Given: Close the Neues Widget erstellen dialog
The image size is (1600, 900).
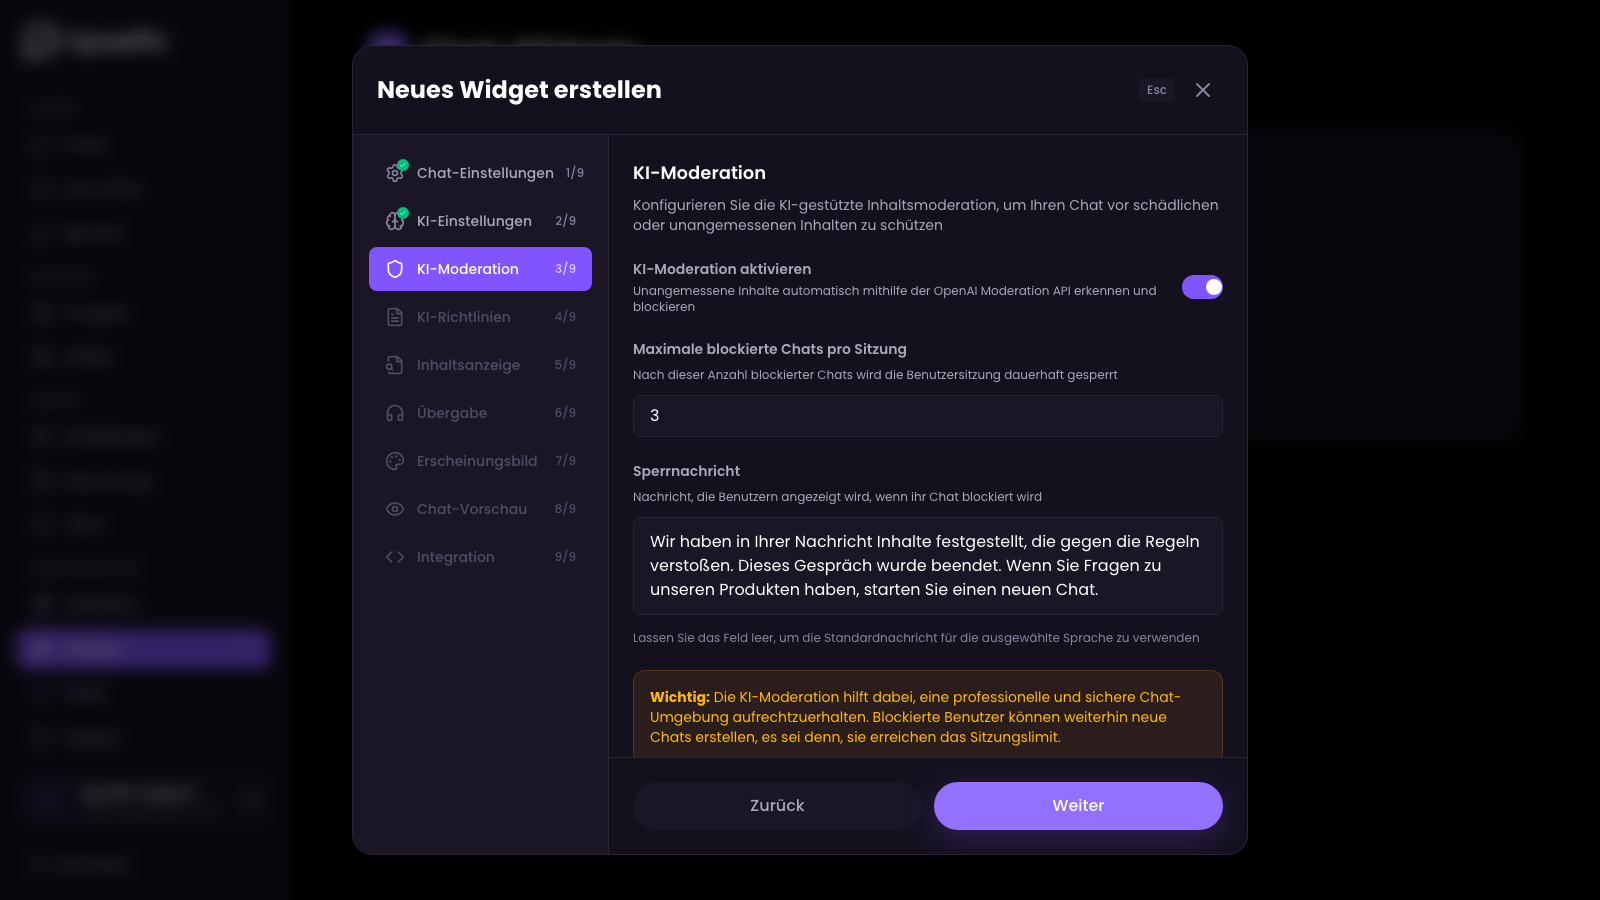Looking at the screenshot, I should coord(1203,90).
